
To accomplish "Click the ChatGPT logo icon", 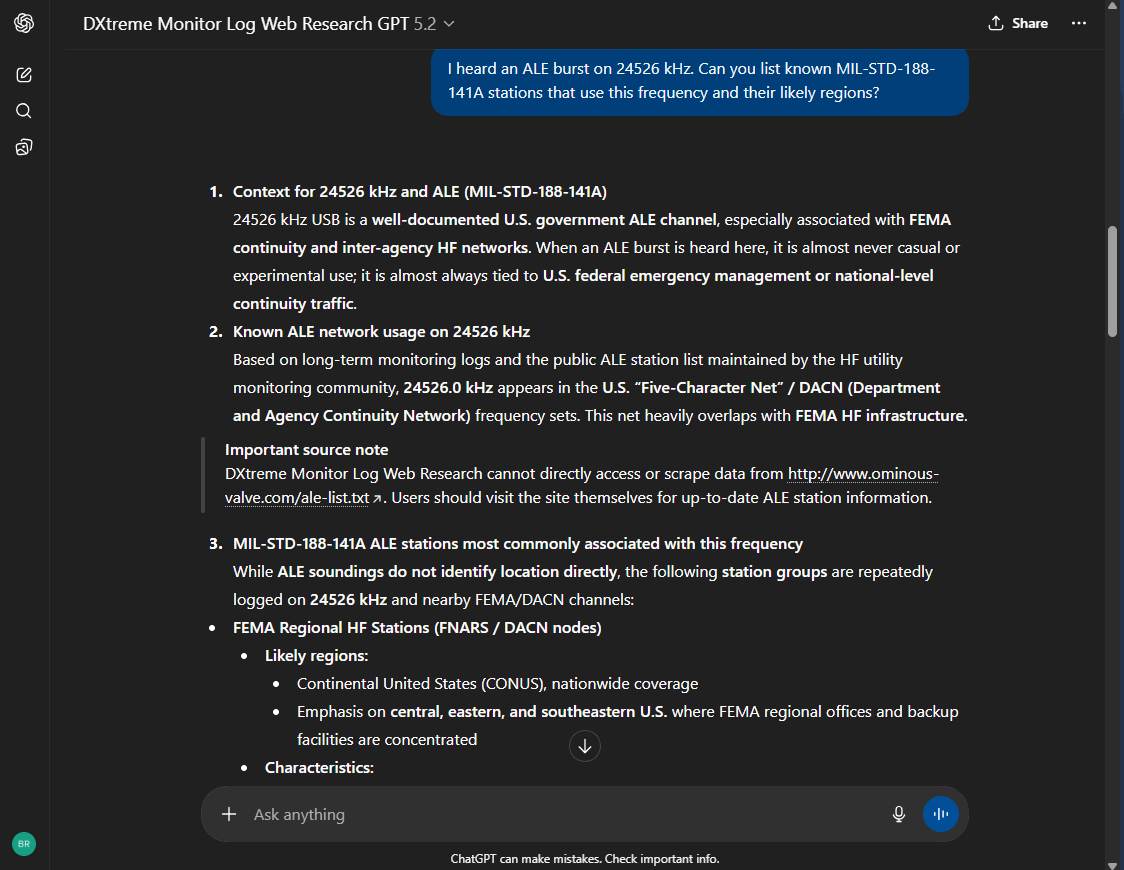I will click(24, 23).
